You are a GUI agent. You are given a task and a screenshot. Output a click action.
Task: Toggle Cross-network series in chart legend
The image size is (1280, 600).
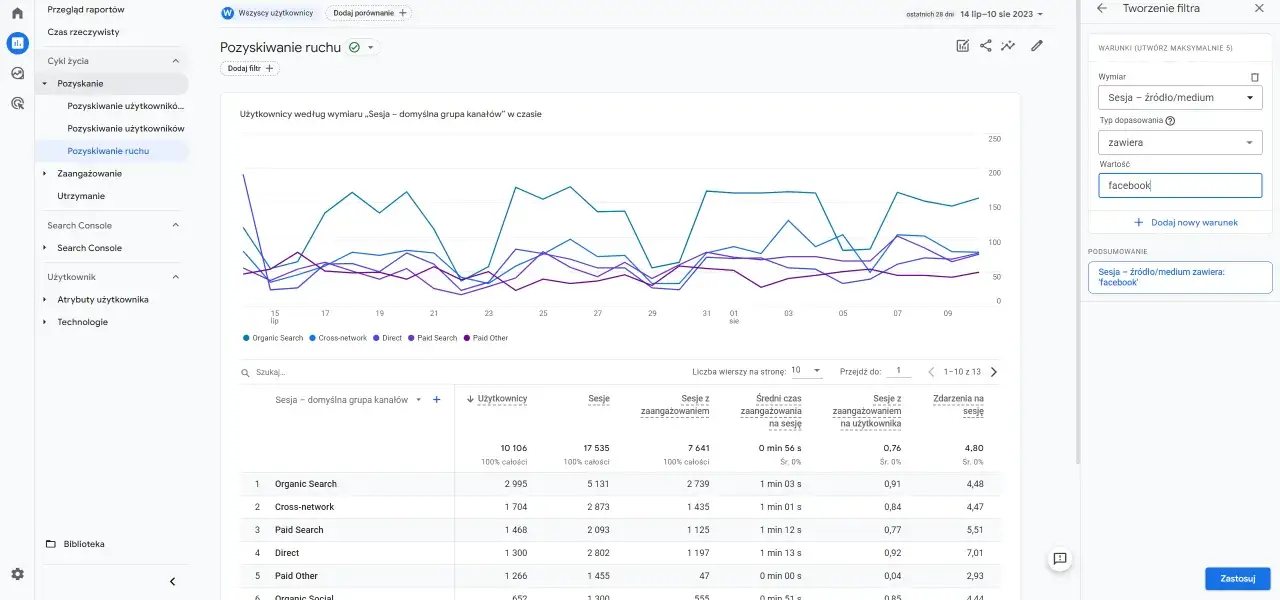pyautogui.click(x=338, y=338)
